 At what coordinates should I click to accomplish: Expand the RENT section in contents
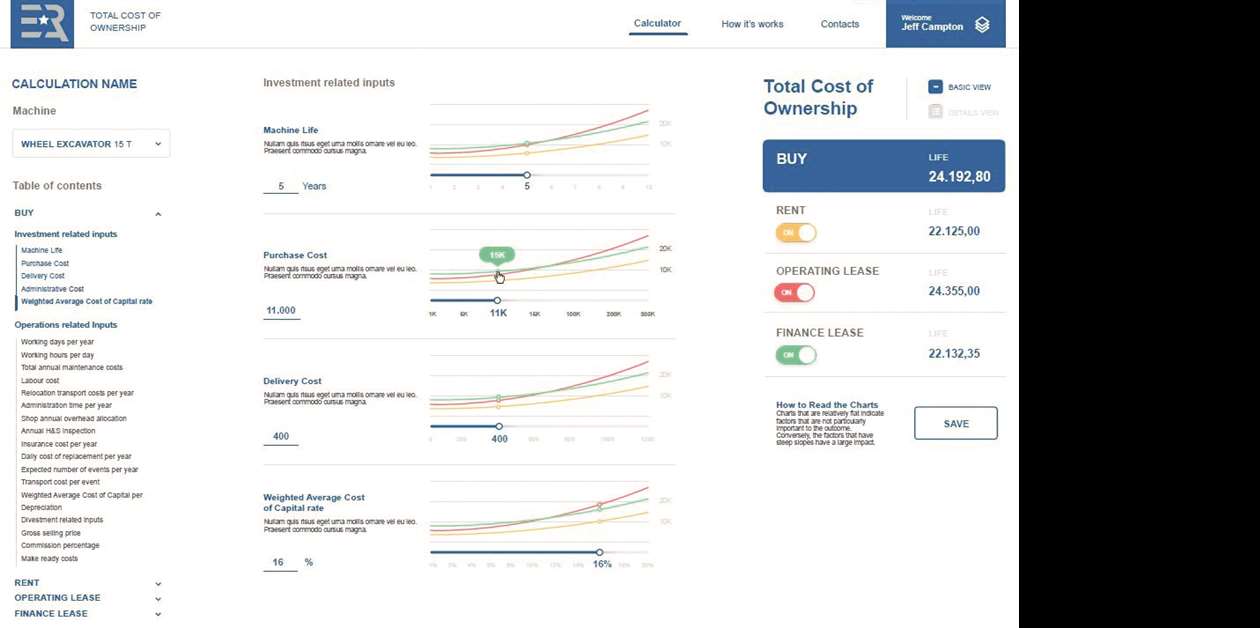(x=158, y=583)
